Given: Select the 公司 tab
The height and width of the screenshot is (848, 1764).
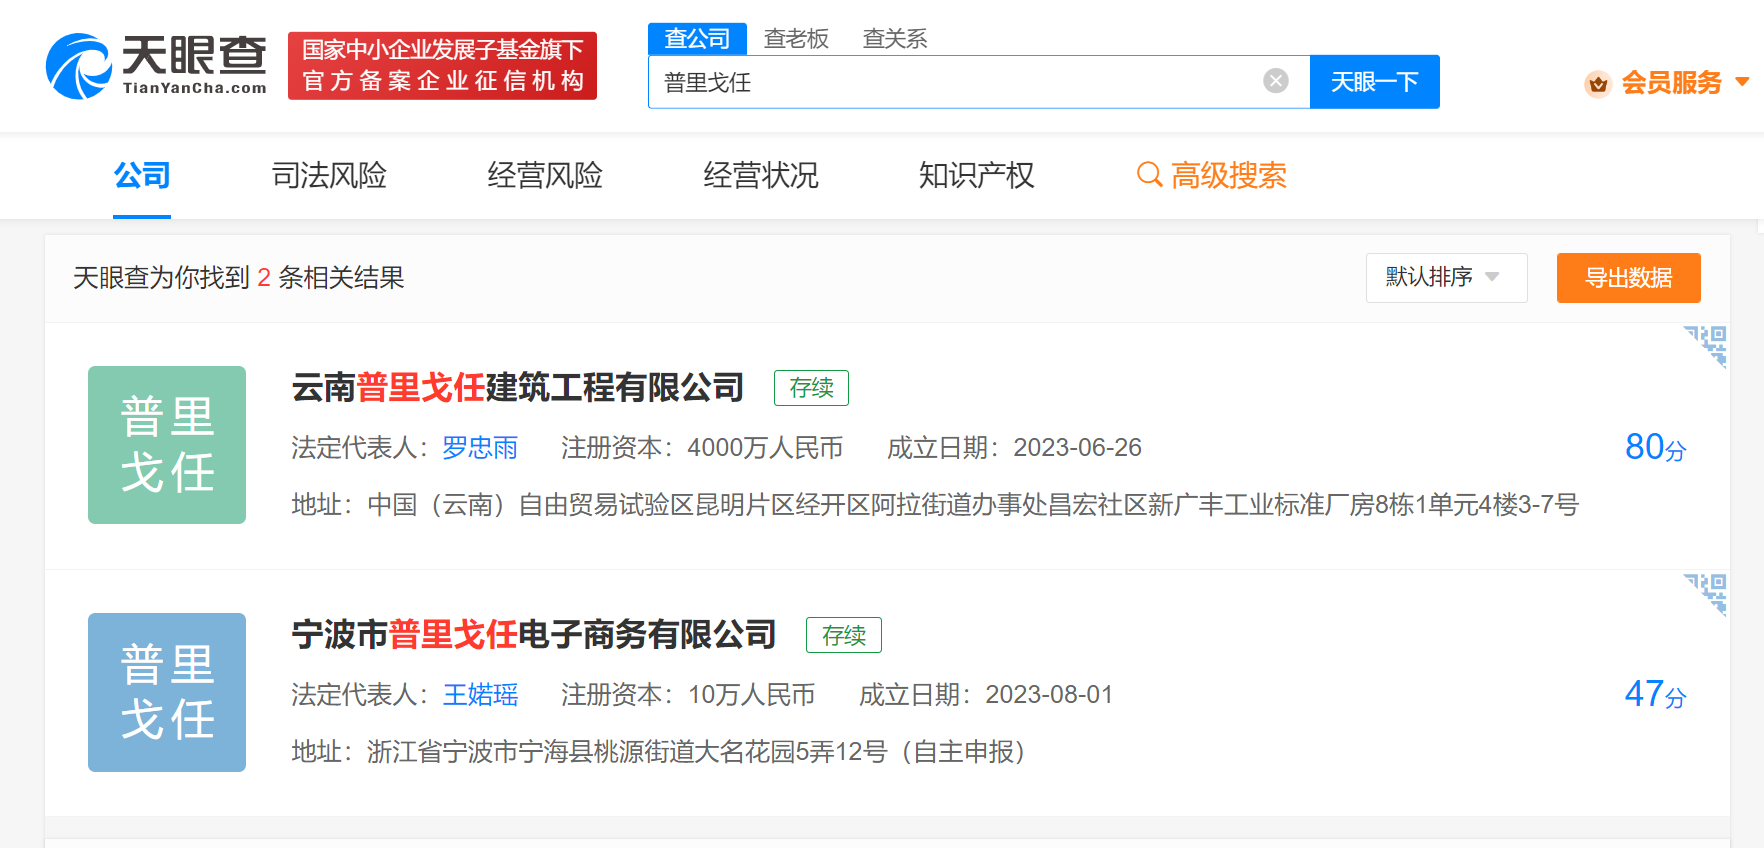Looking at the screenshot, I should point(142,175).
